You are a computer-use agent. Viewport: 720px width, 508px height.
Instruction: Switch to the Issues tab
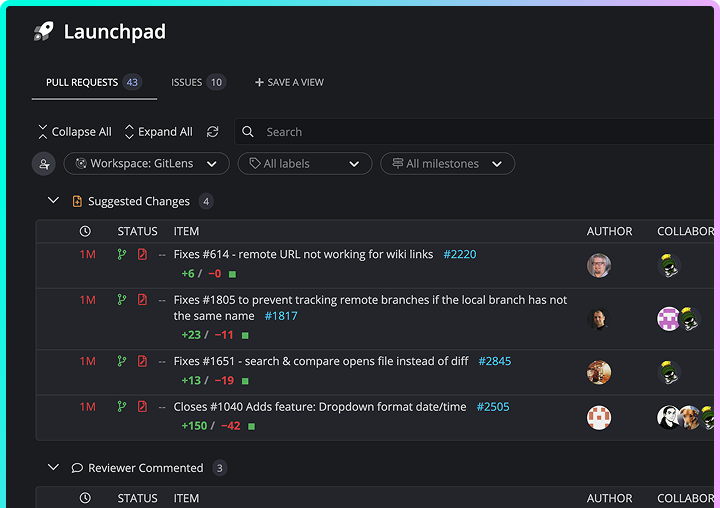[198, 82]
